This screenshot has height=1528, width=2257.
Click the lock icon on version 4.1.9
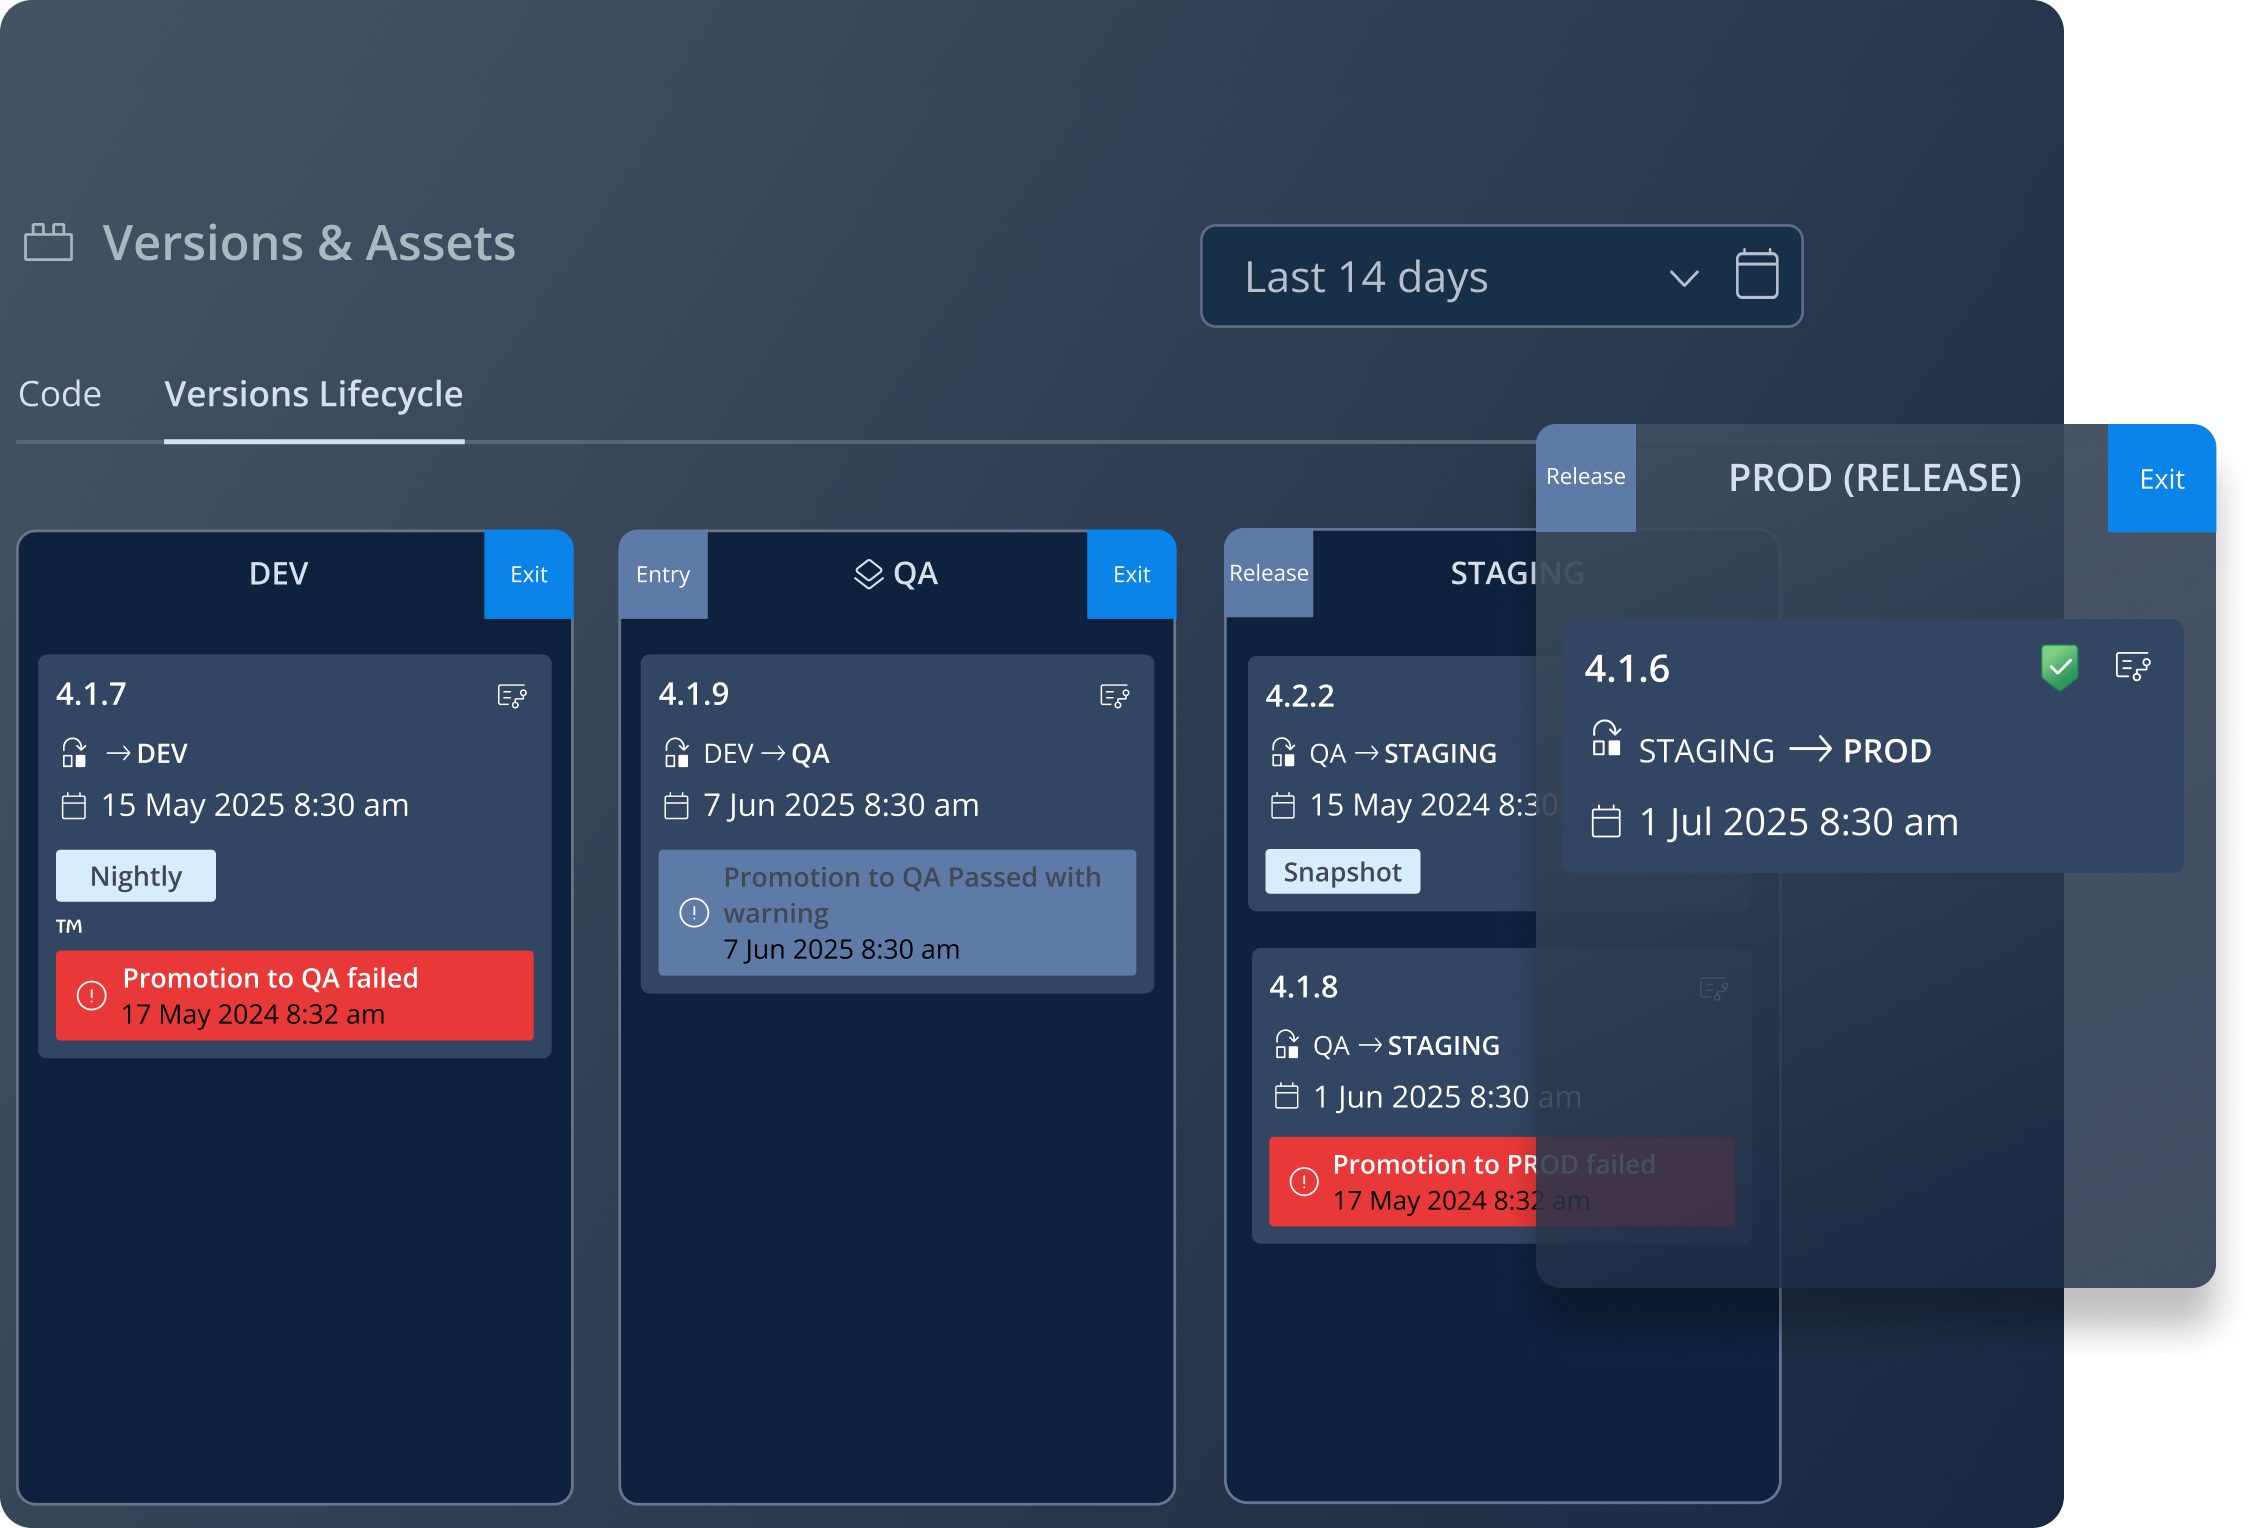[x=678, y=753]
